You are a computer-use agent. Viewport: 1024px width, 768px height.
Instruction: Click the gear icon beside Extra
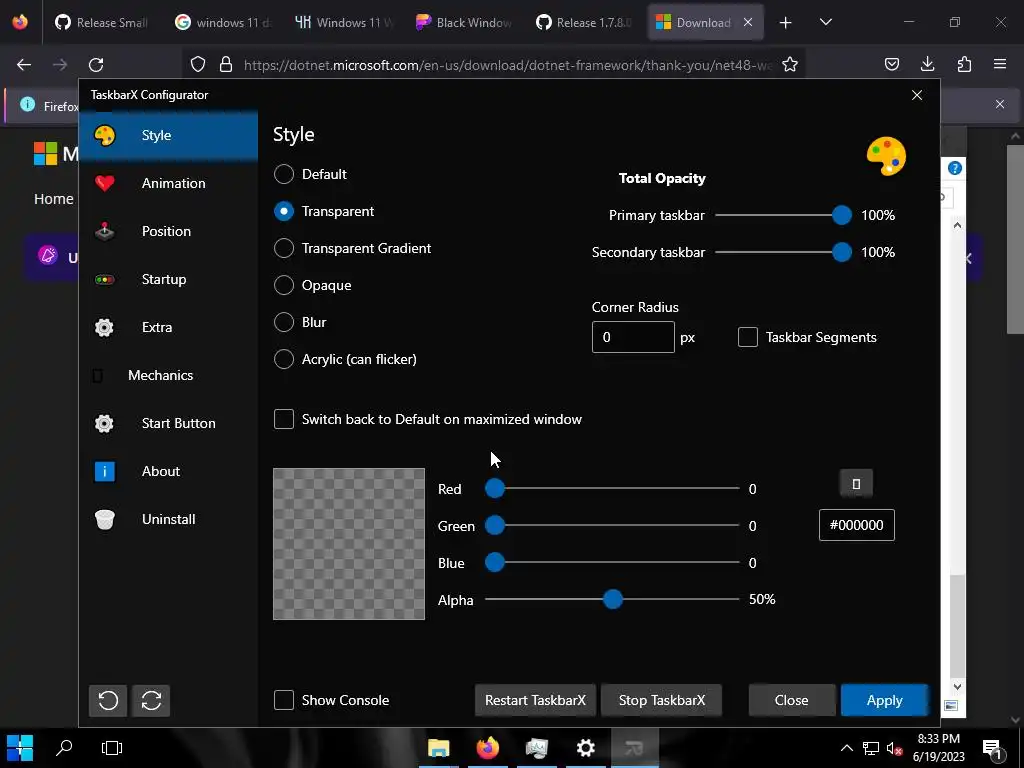coord(104,327)
